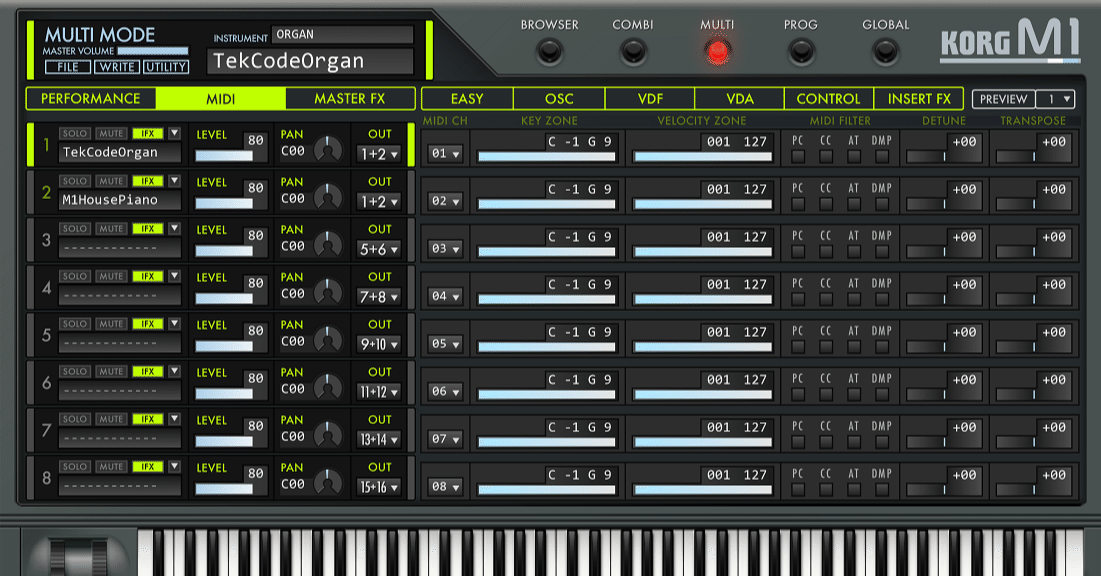Turn the PAN knob on part 2
This screenshot has width=1101, height=576.
[x=328, y=197]
